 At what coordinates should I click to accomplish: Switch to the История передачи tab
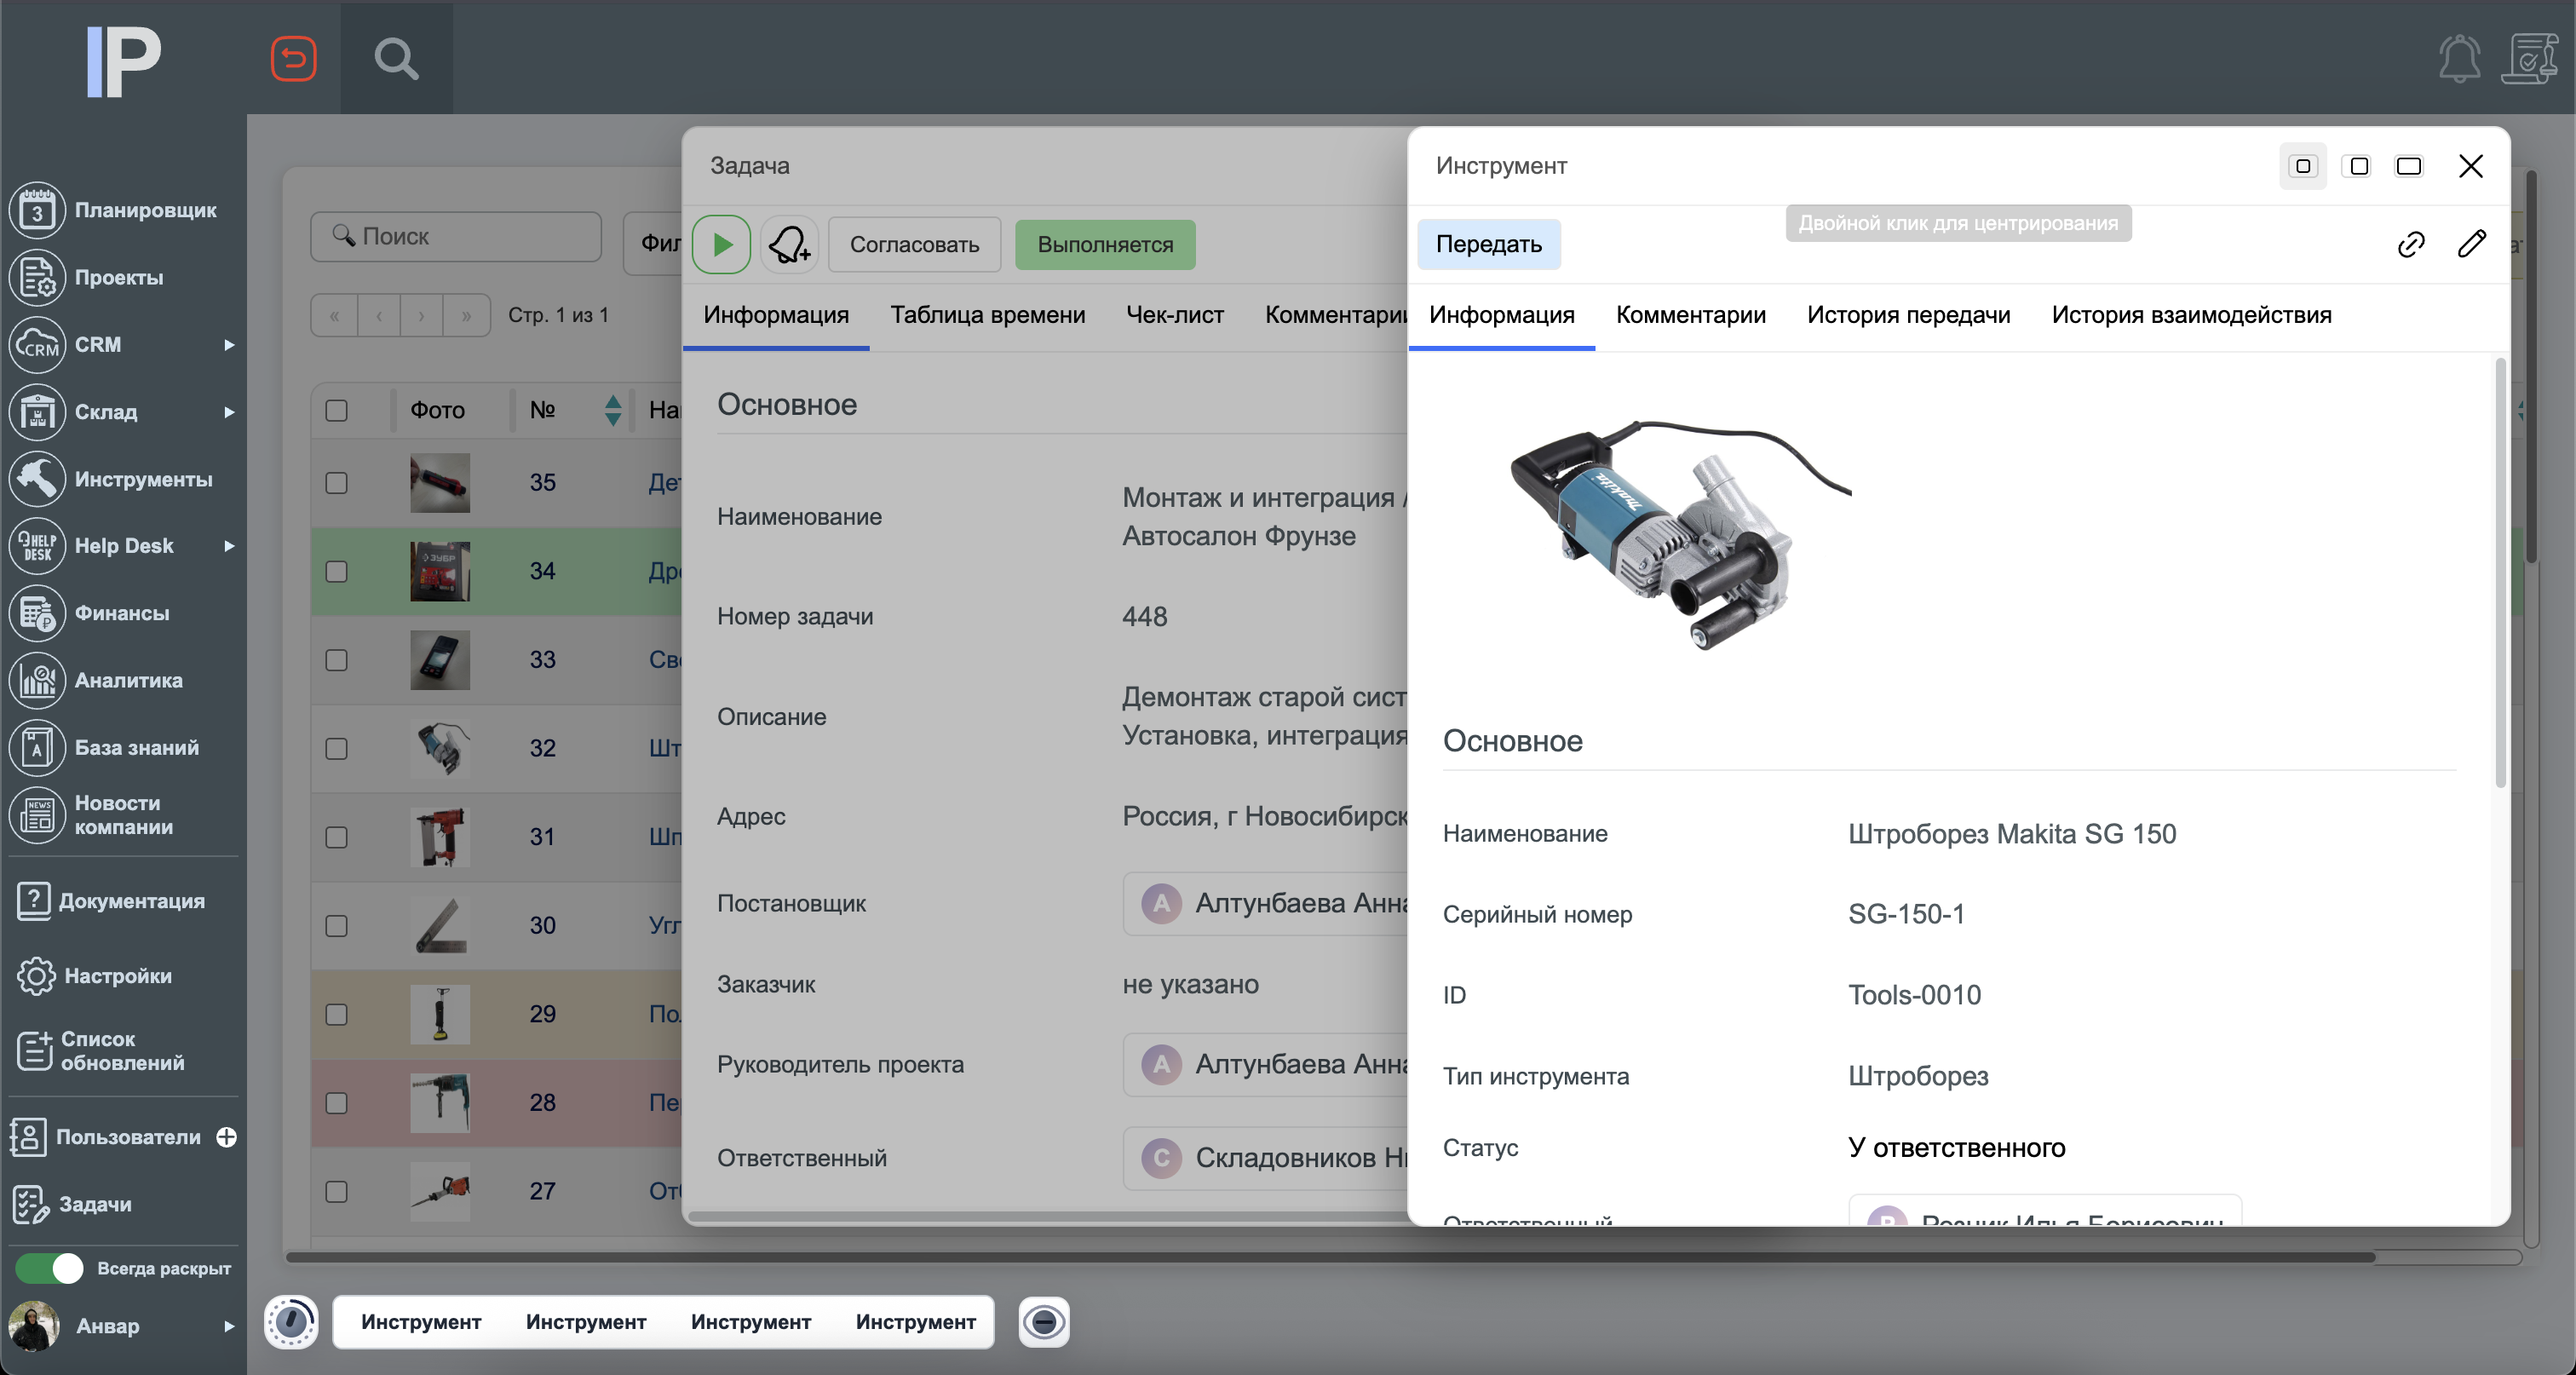click(x=1907, y=314)
